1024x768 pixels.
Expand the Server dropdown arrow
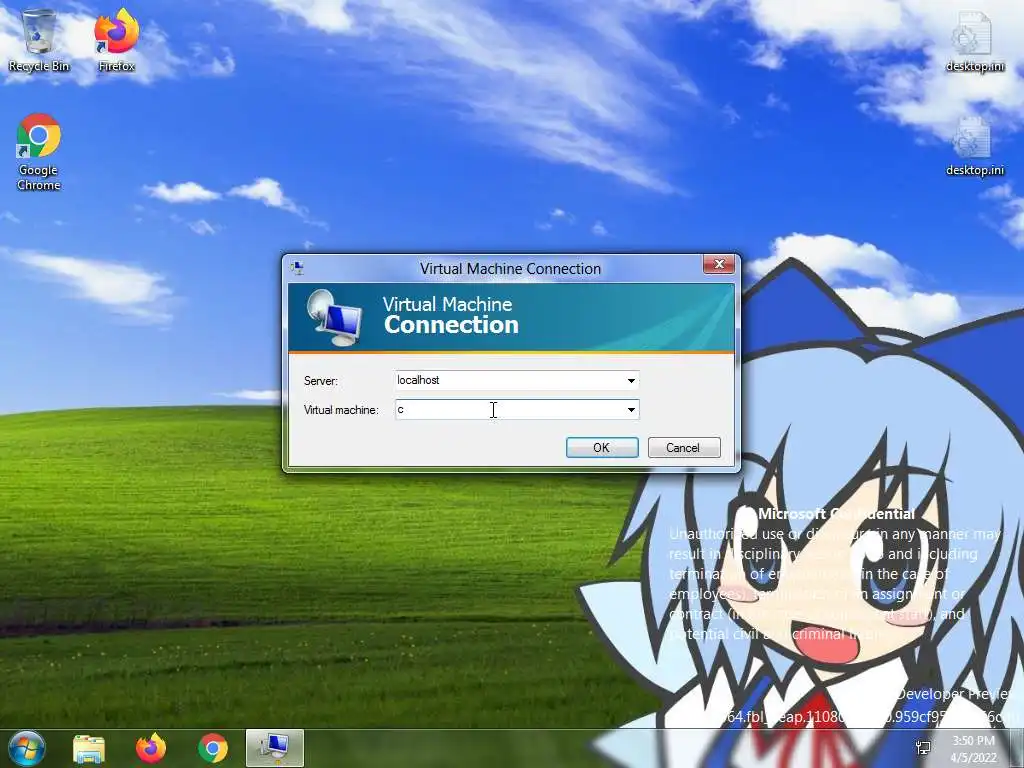click(x=631, y=380)
